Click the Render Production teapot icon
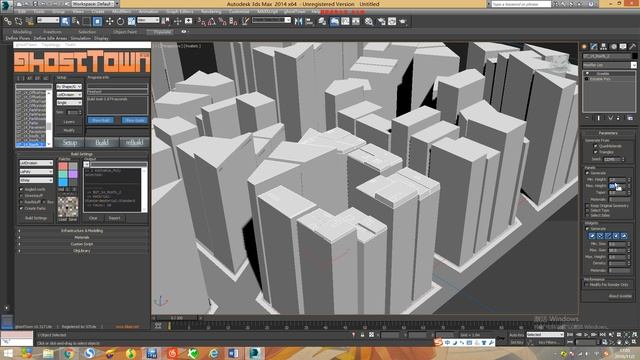 [403, 21]
